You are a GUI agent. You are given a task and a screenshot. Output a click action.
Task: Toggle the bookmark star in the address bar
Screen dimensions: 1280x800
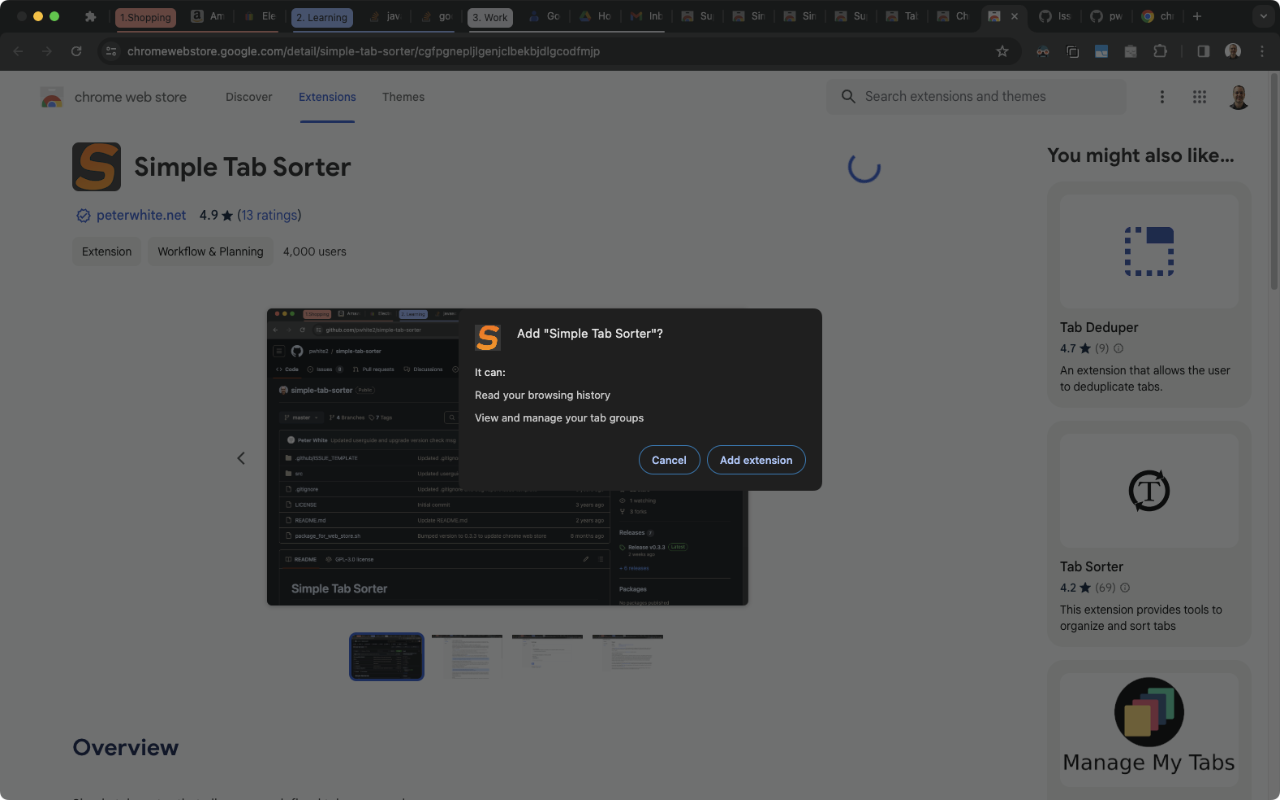pyautogui.click(x=1003, y=51)
